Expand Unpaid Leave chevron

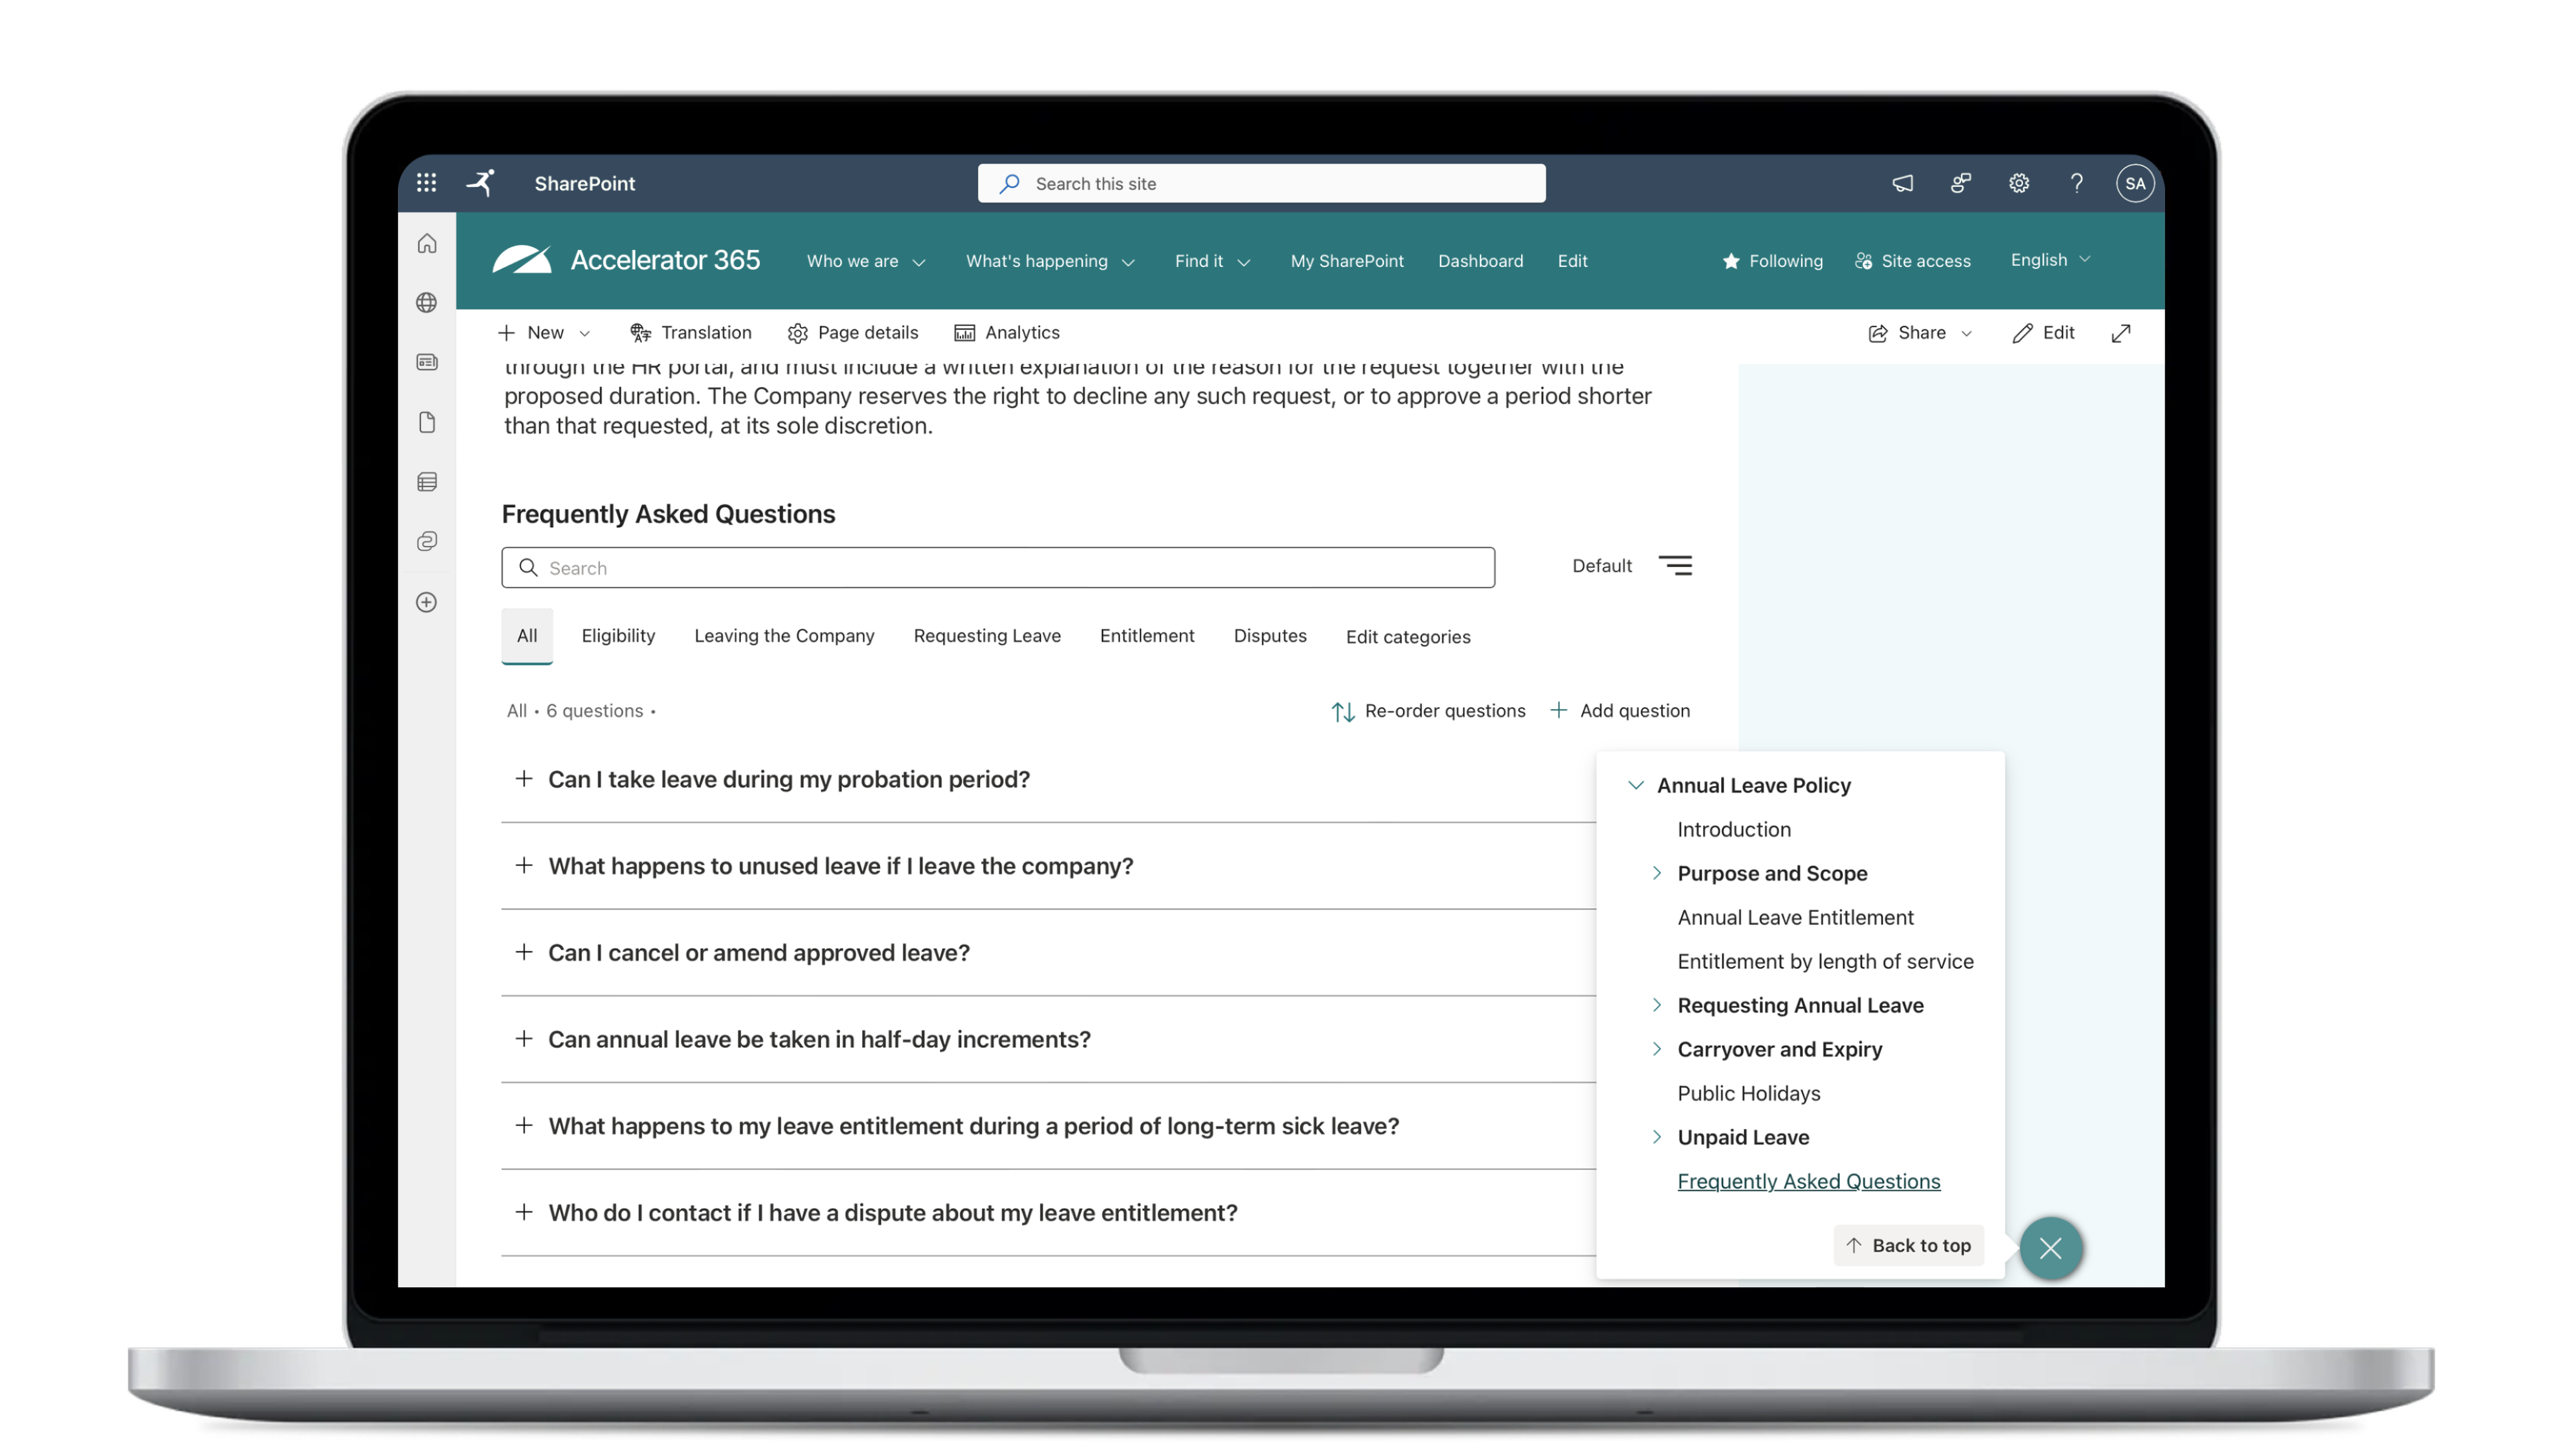[x=1656, y=1137]
